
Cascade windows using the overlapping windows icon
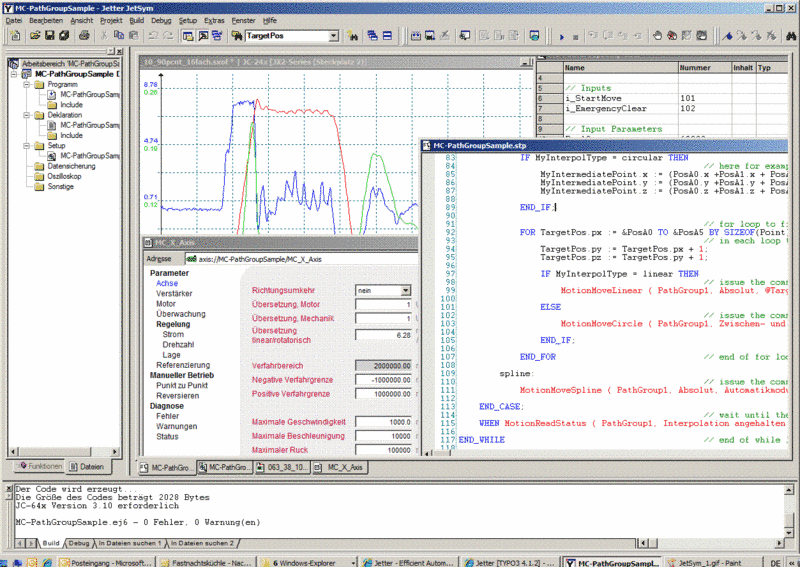[x=372, y=36]
